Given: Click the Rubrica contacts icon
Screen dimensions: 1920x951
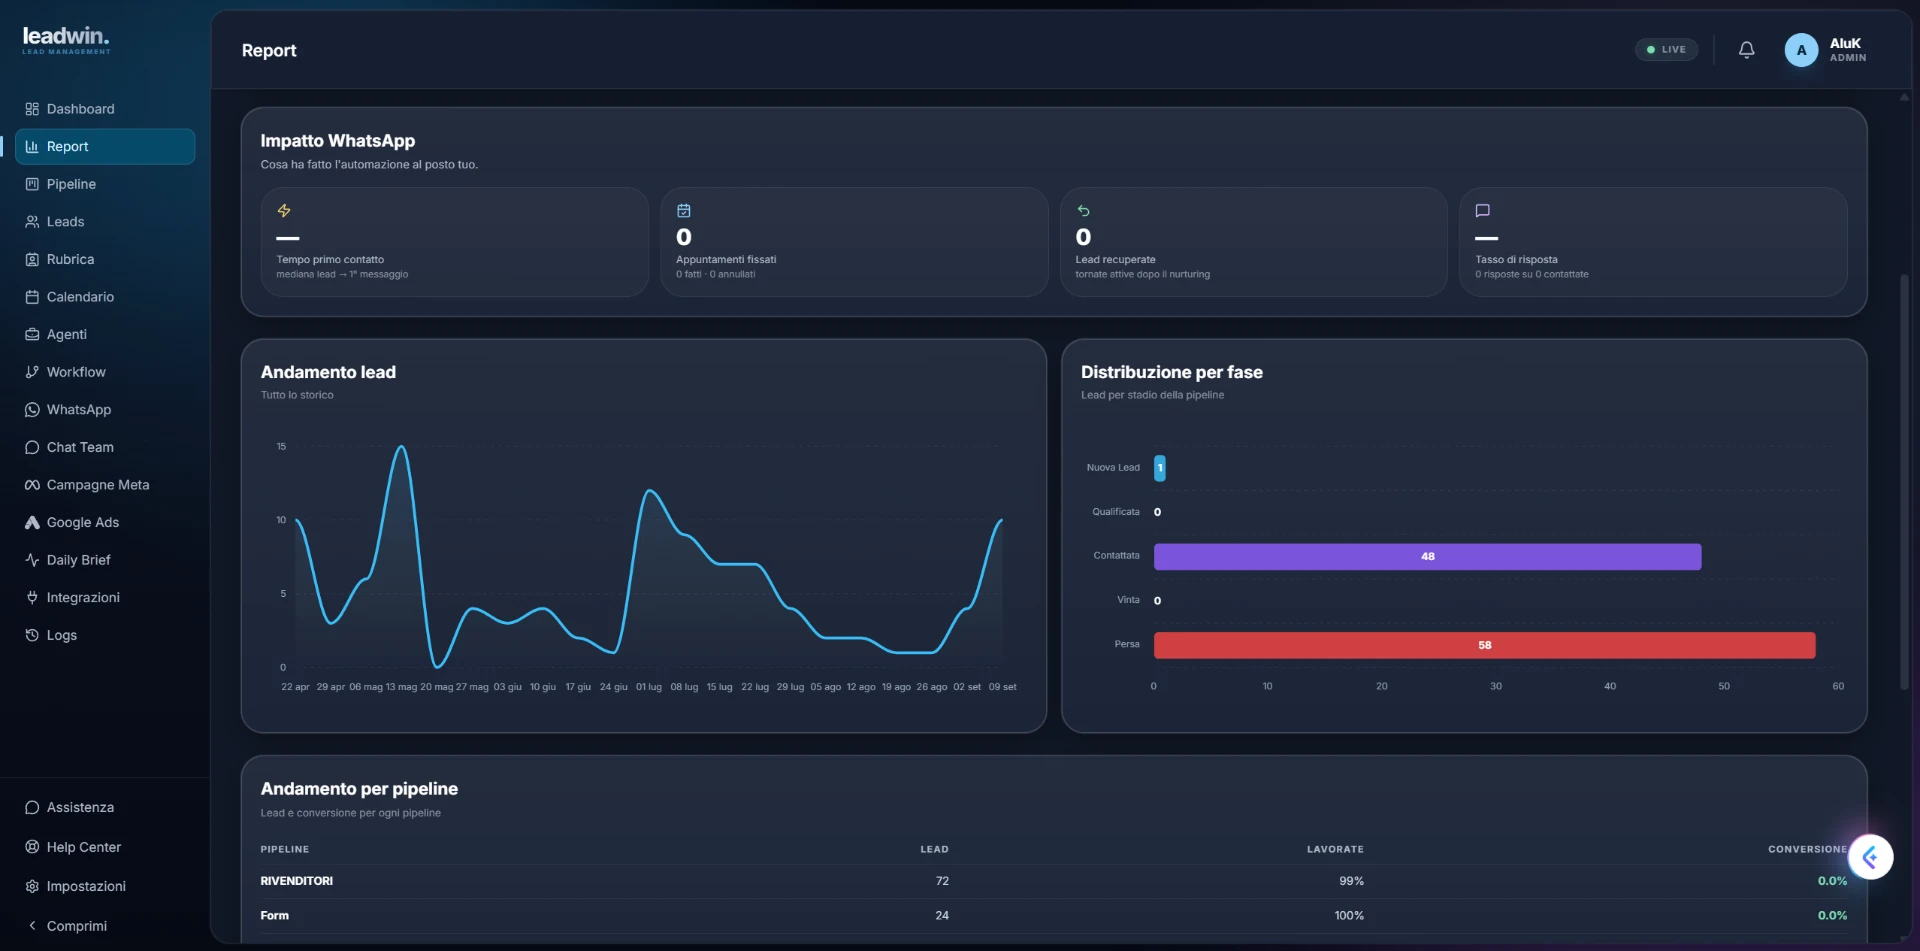Looking at the screenshot, I should 32,259.
